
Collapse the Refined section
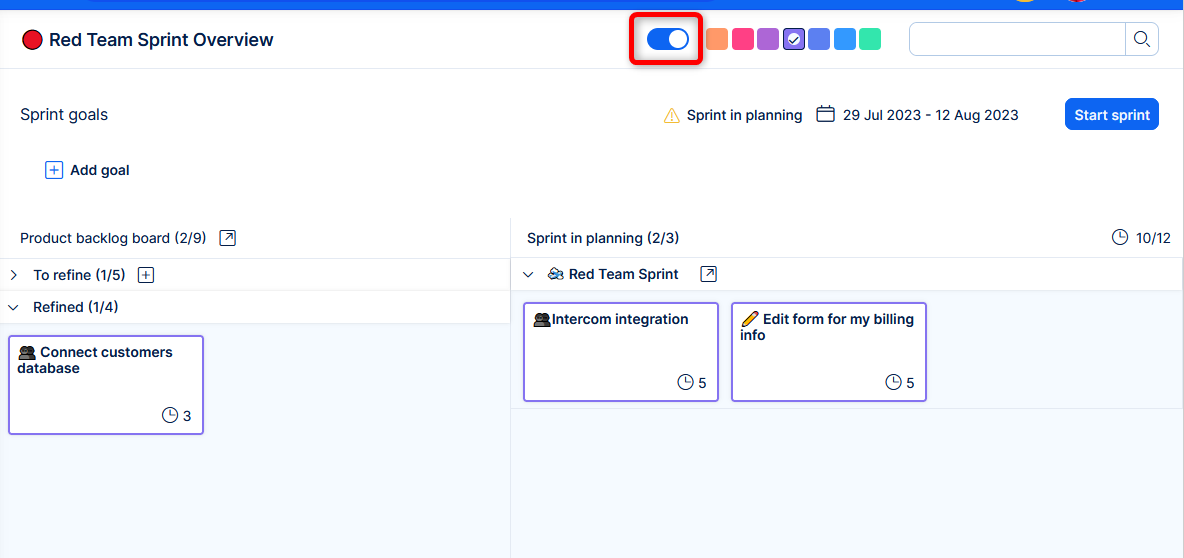click(x=14, y=307)
